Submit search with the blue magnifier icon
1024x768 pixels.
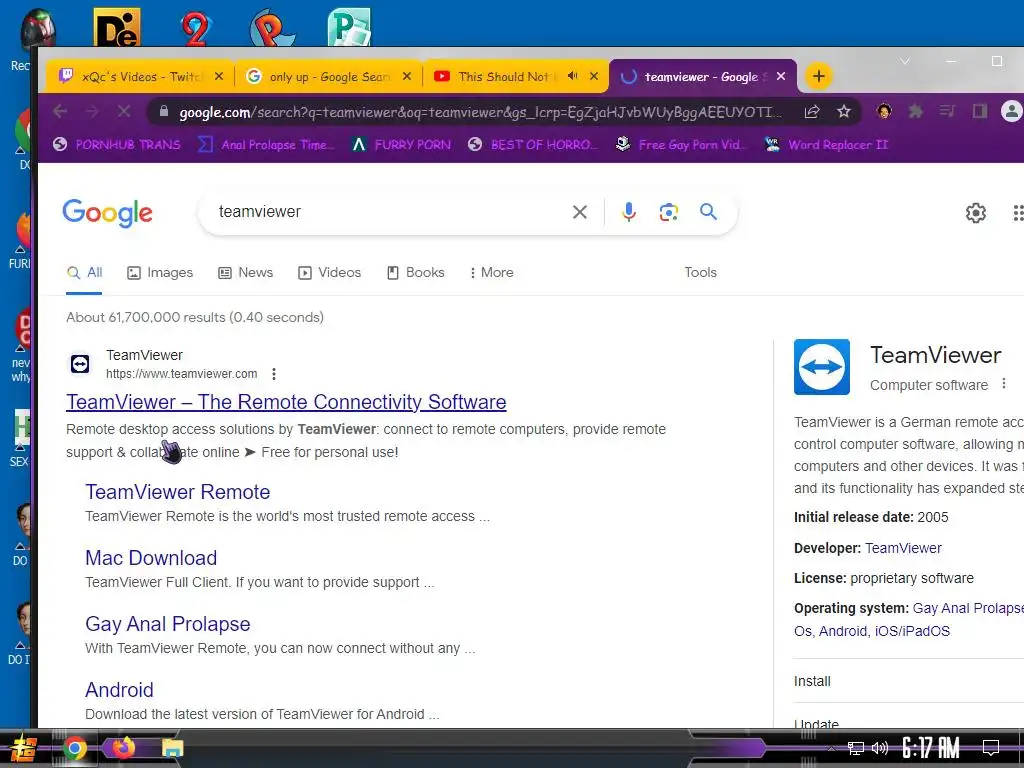[x=708, y=212]
